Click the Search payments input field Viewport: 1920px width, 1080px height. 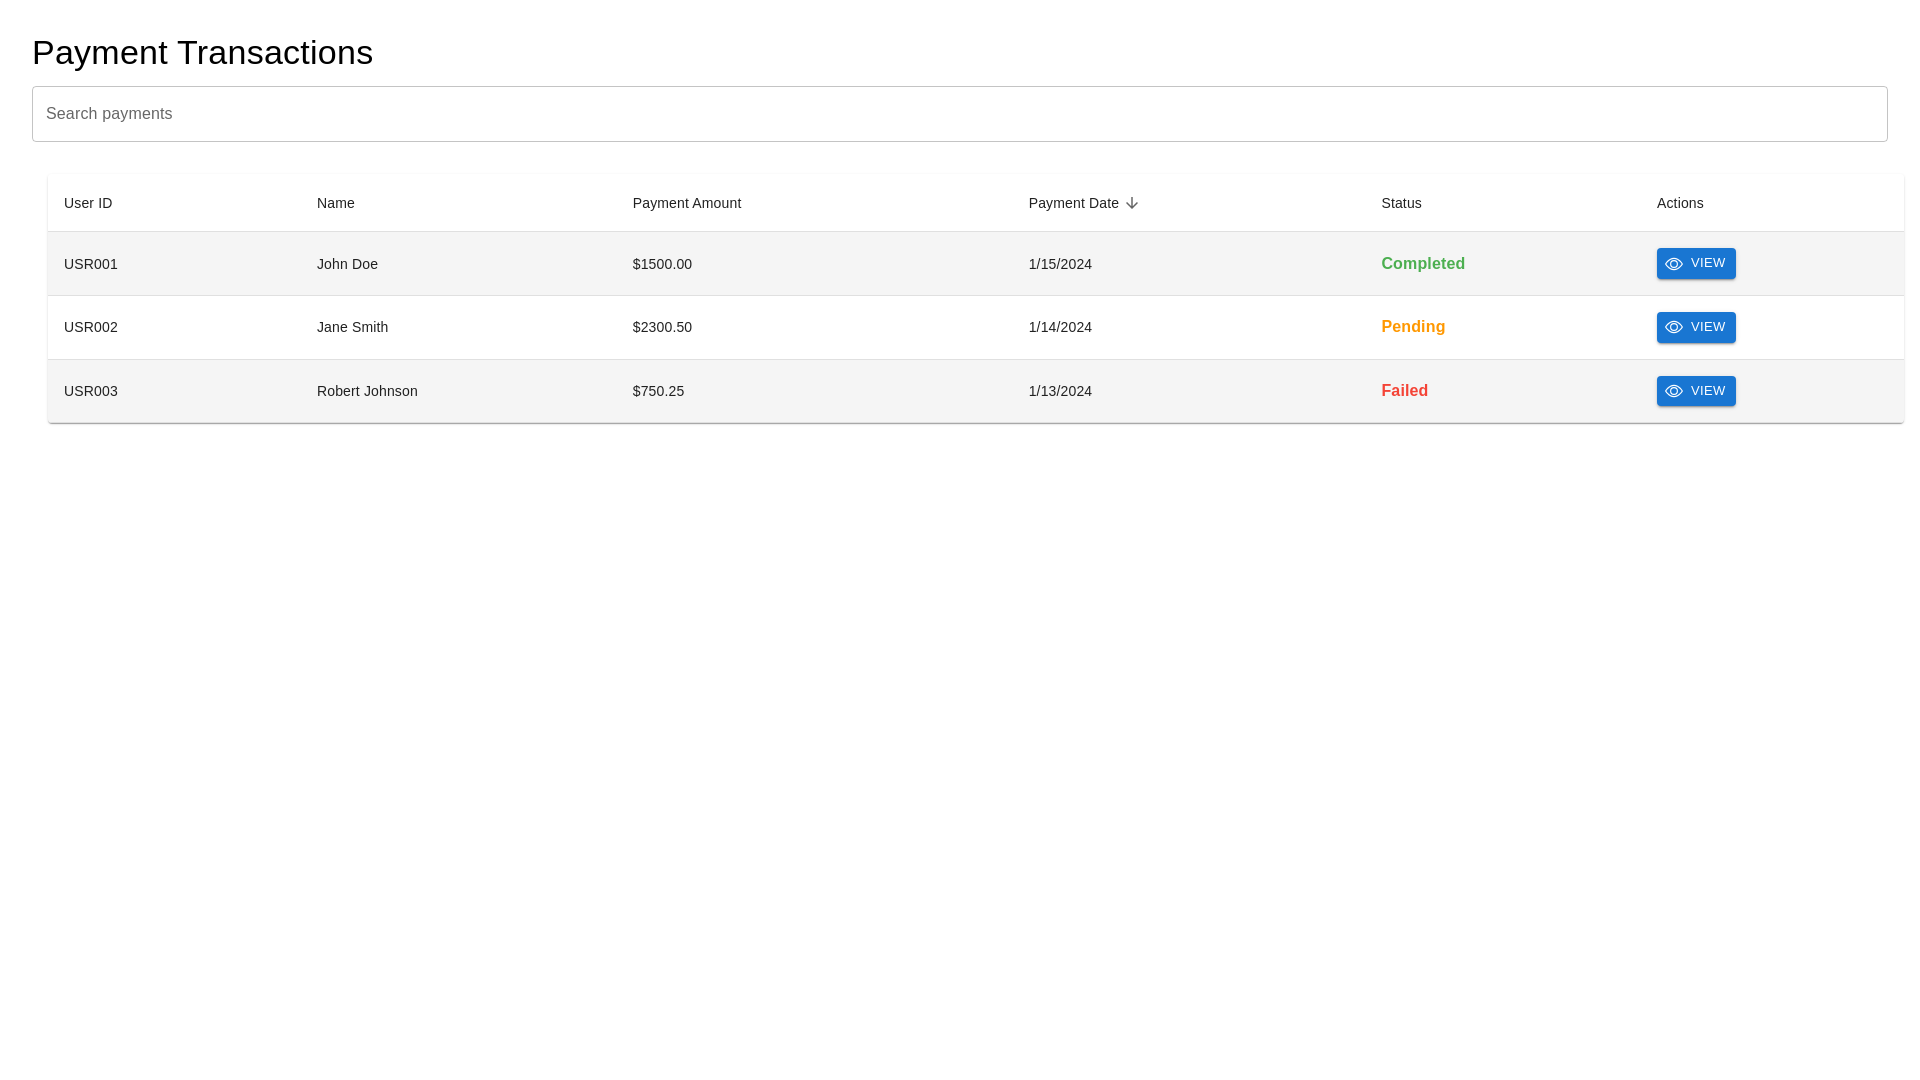pos(958,113)
